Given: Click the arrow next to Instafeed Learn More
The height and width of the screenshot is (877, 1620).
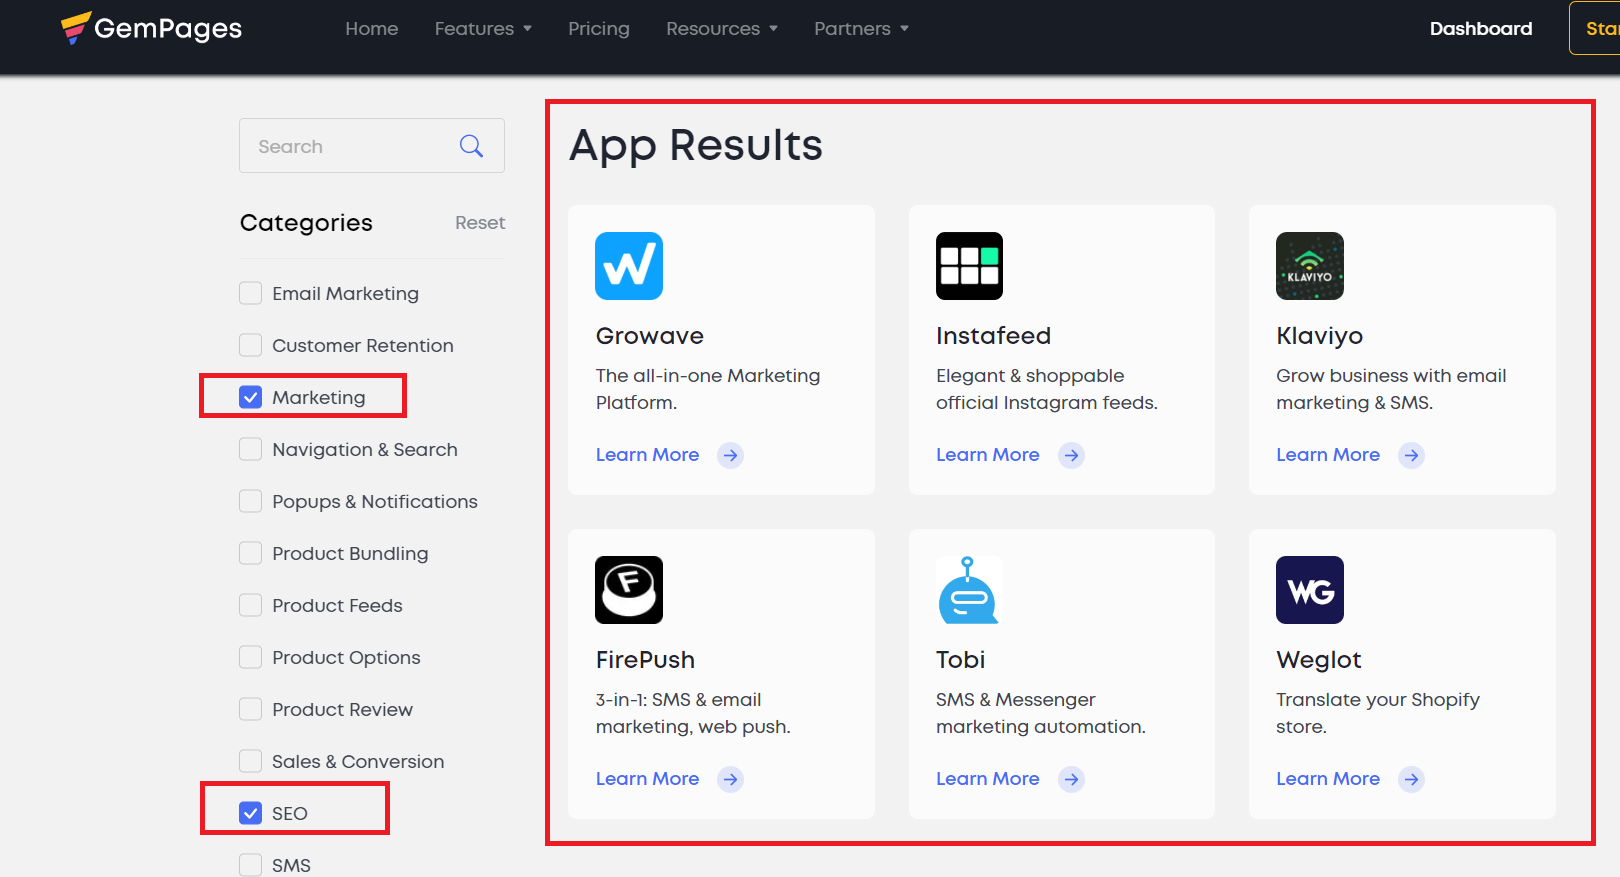Looking at the screenshot, I should (1072, 455).
